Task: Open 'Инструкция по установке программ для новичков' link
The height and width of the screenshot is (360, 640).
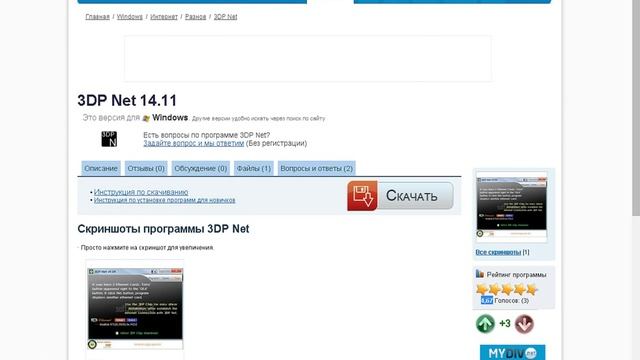Action: (x=164, y=200)
